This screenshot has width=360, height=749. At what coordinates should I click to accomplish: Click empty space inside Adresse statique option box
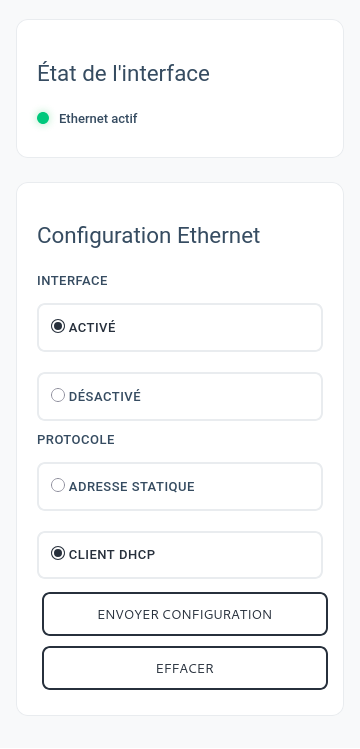260,486
